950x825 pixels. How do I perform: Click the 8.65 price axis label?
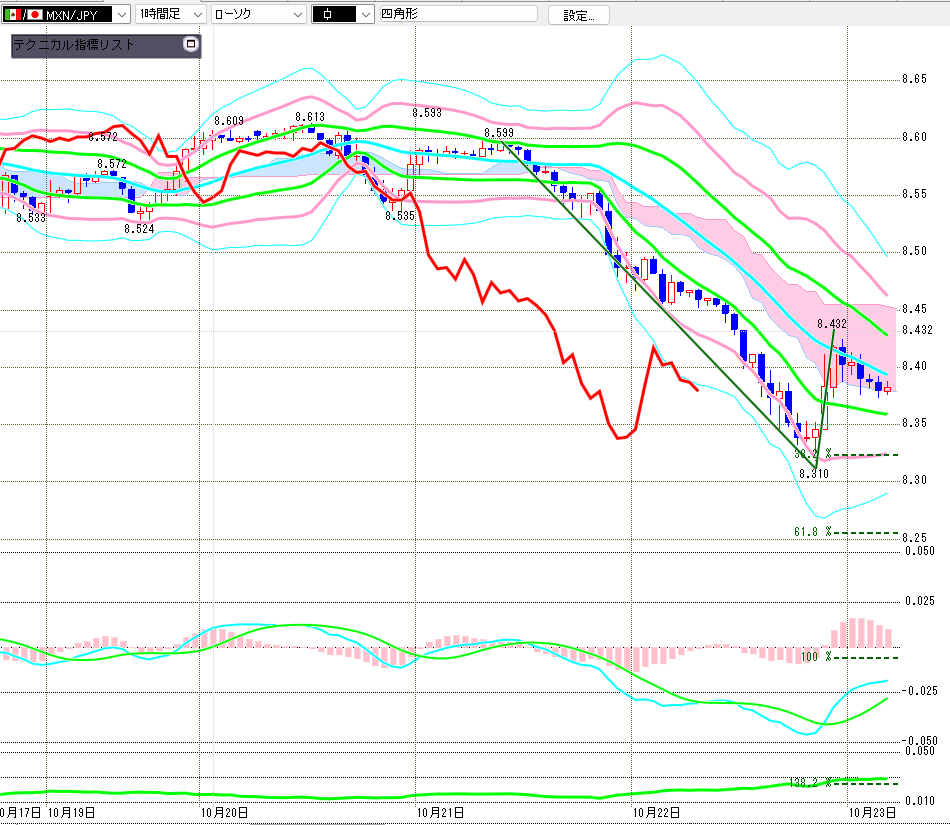coord(914,79)
